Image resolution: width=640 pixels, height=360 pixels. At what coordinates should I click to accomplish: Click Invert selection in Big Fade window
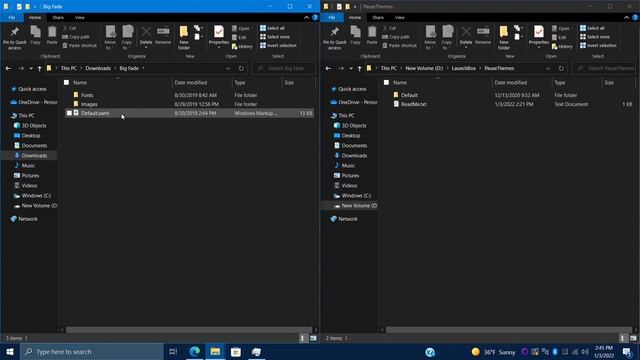[x=278, y=45]
